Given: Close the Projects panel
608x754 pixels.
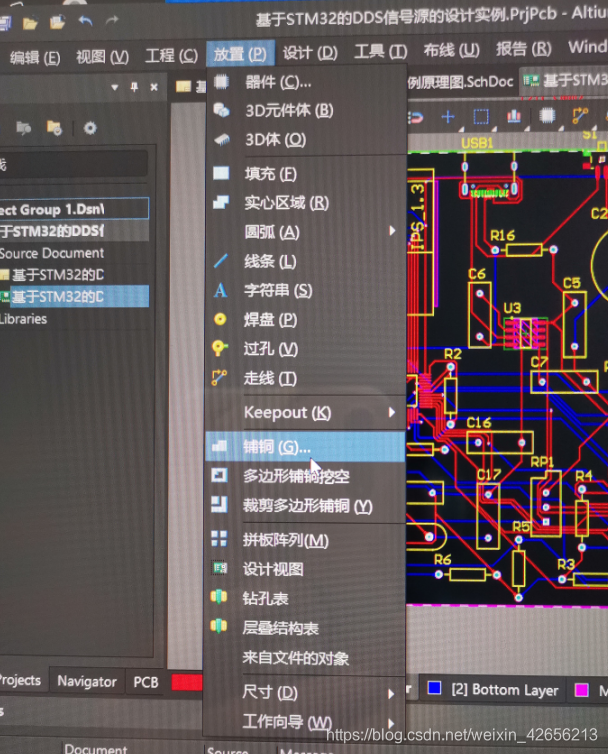Looking at the screenshot, I should [x=154, y=87].
